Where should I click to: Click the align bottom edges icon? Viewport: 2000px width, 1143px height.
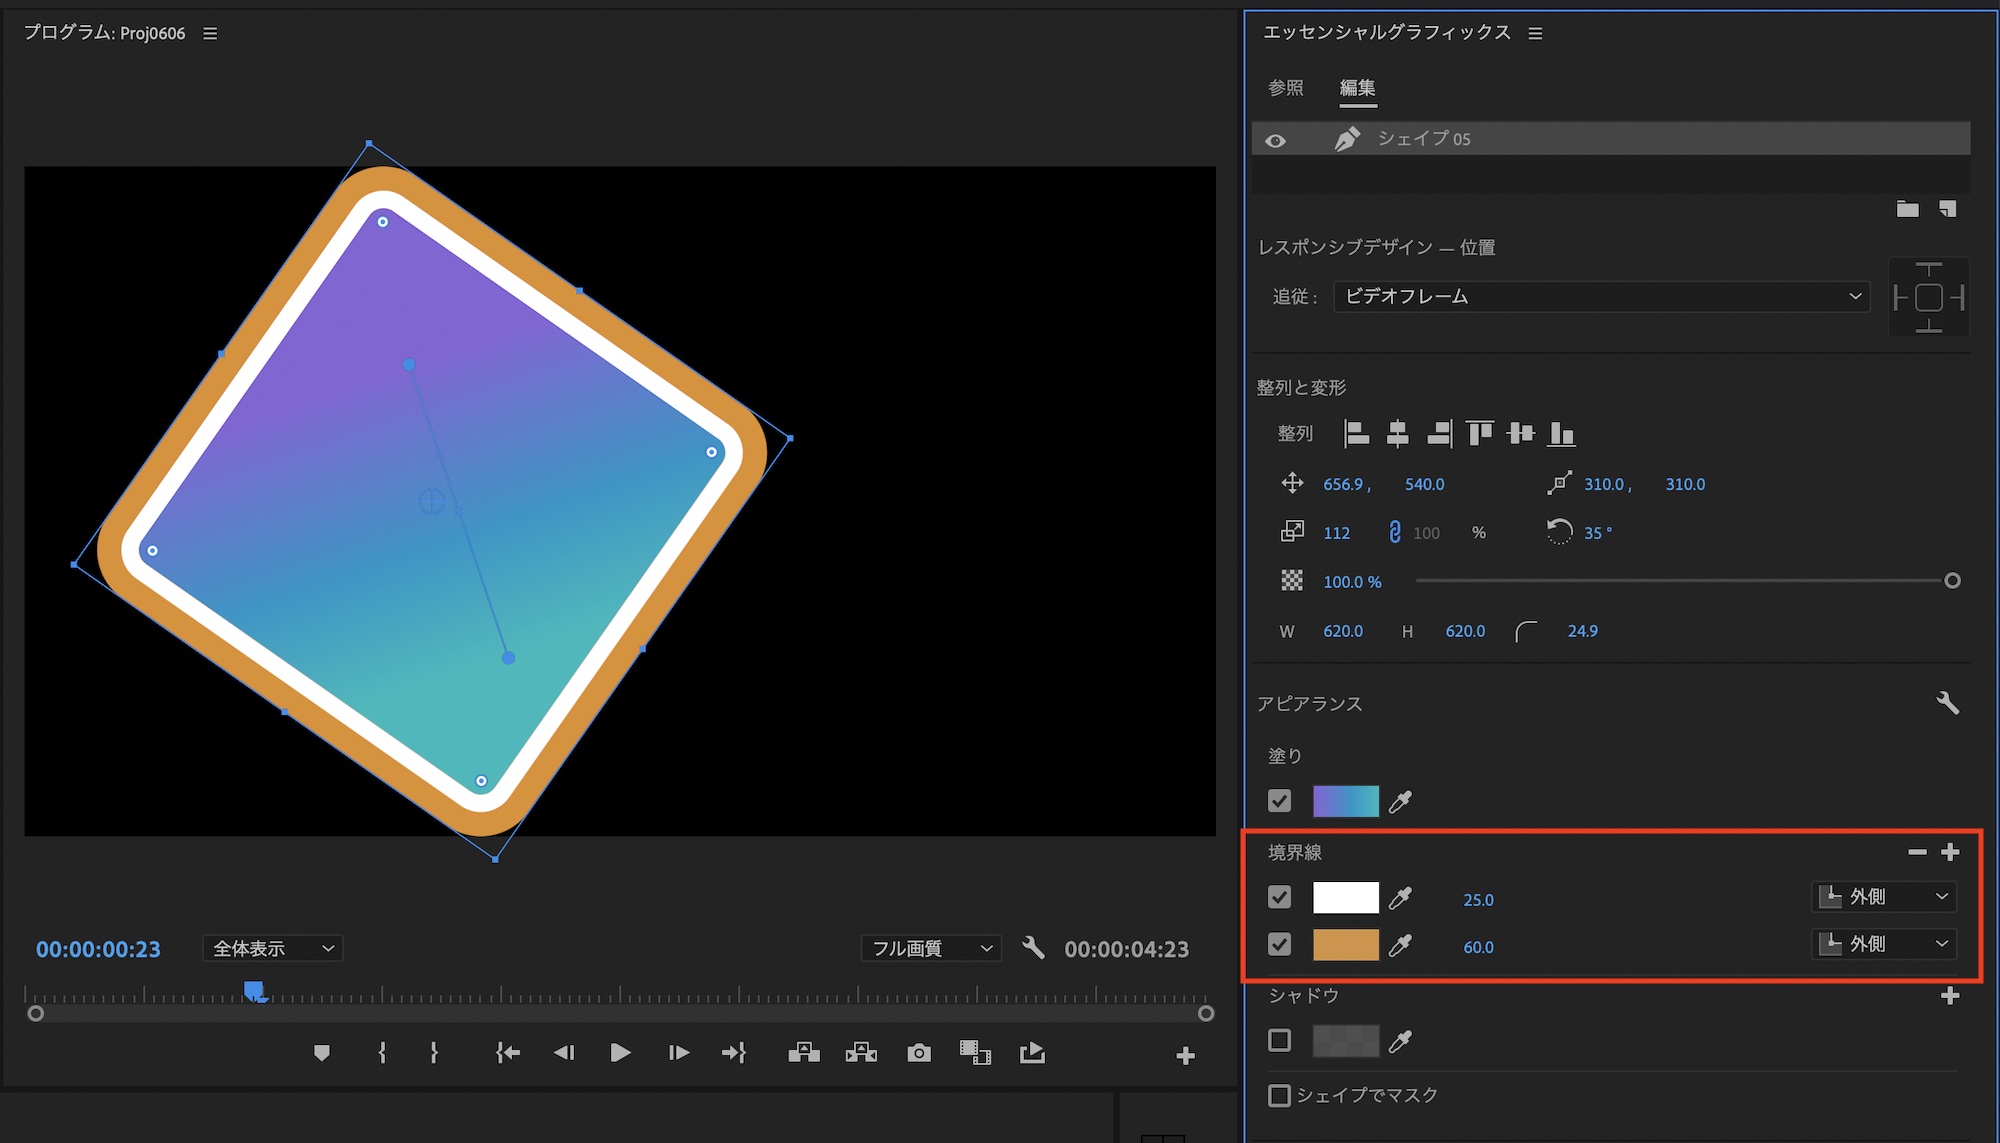(x=1561, y=433)
